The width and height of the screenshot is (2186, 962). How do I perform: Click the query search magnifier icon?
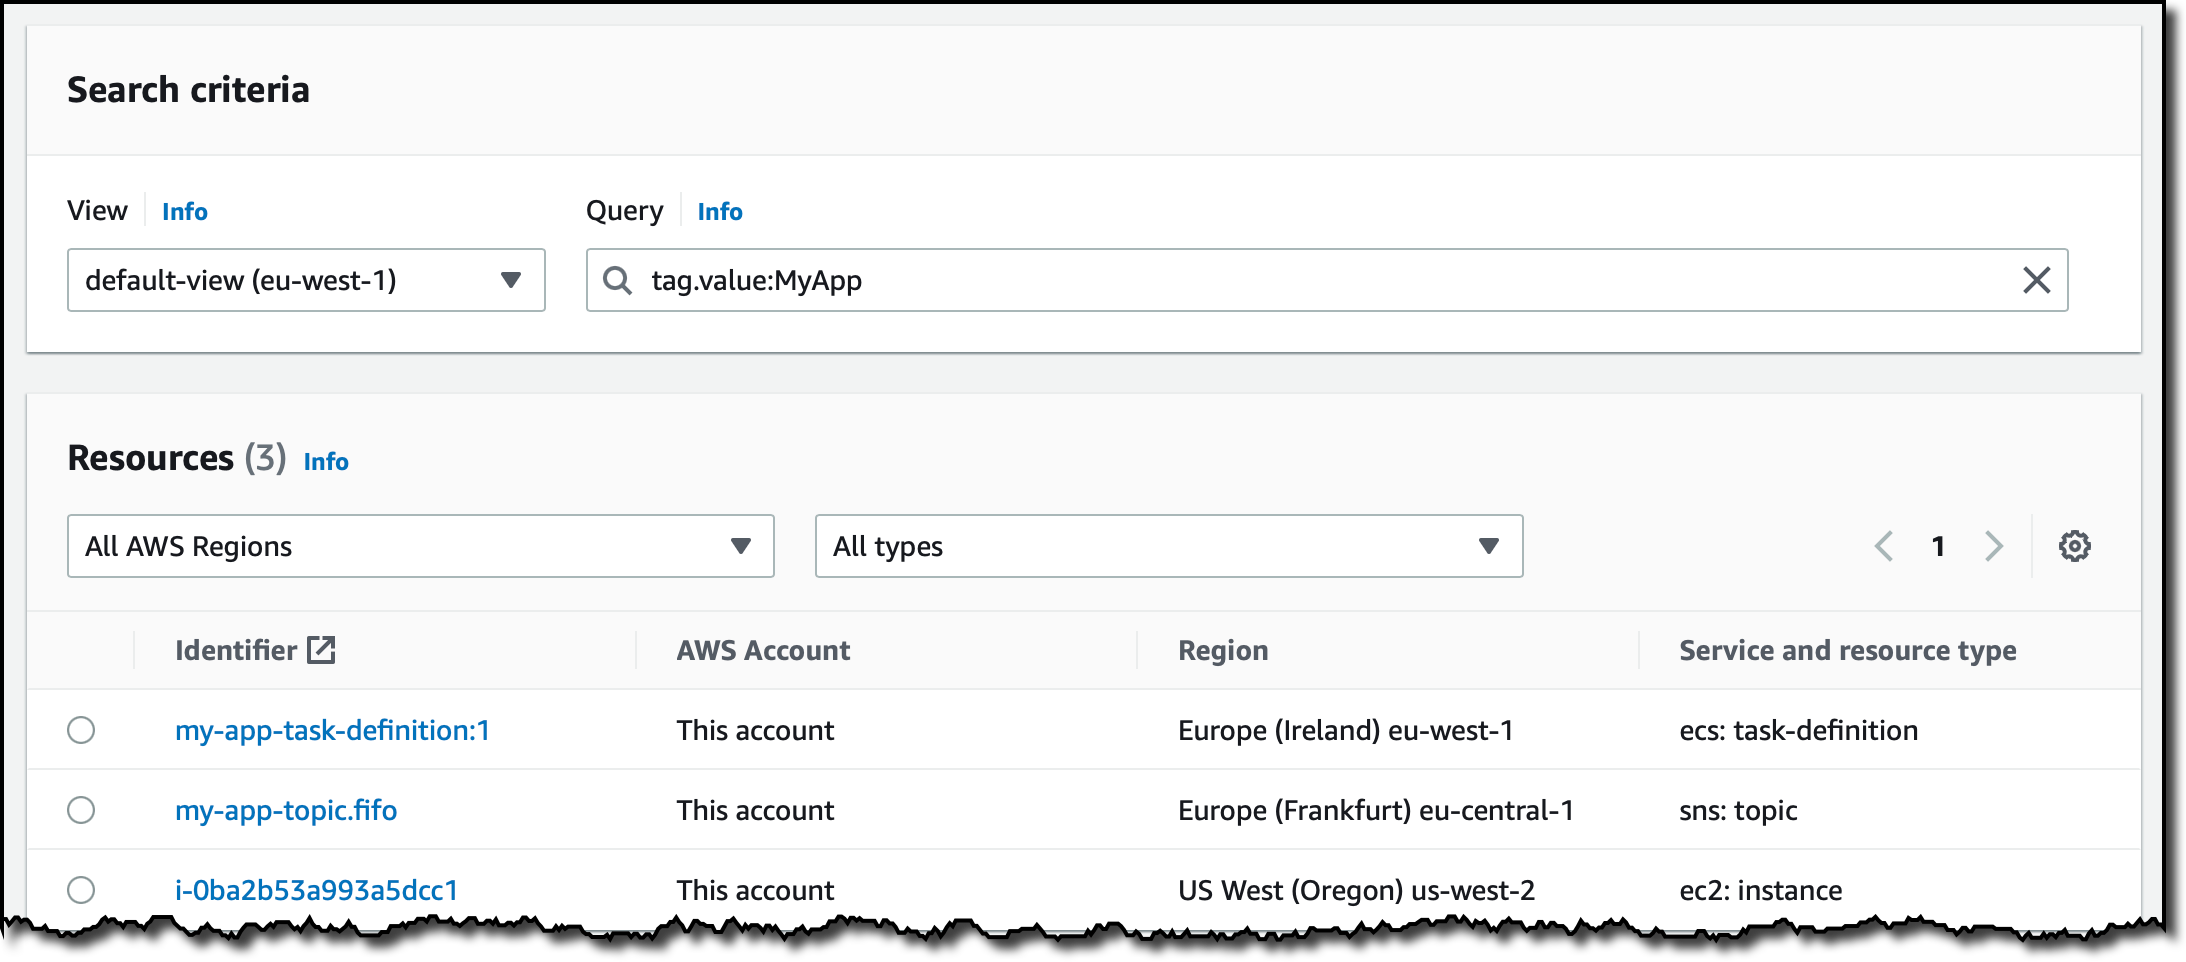(617, 281)
